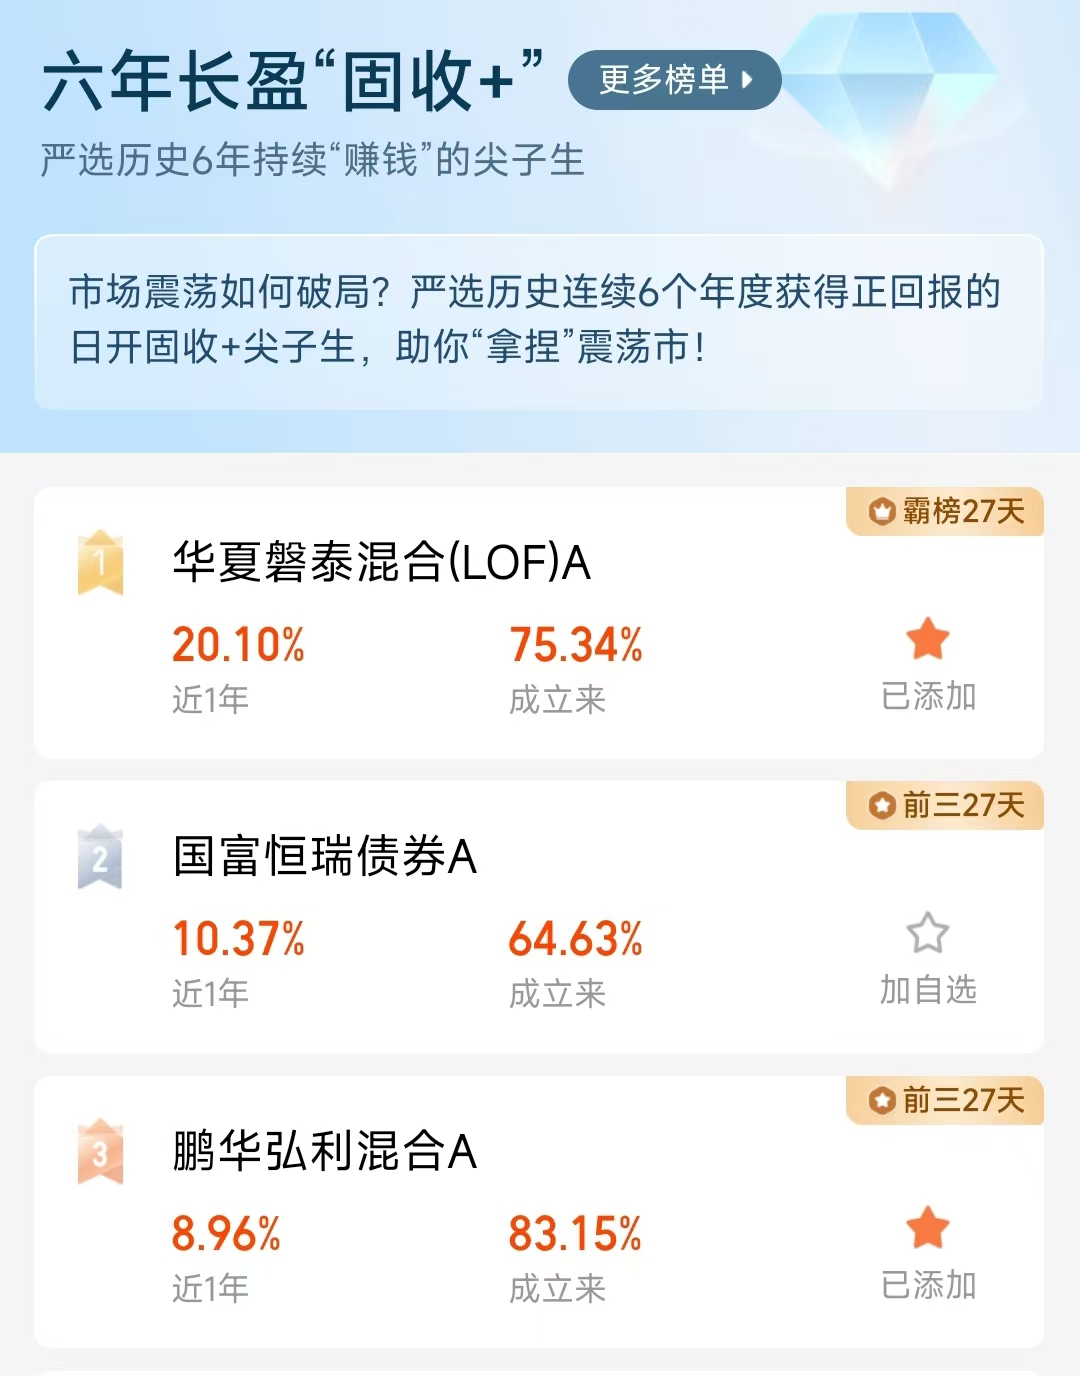Image resolution: width=1080 pixels, height=1376 pixels.
Task: Tap the bronze rank 3 medal icon
Action: click(100, 1151)
